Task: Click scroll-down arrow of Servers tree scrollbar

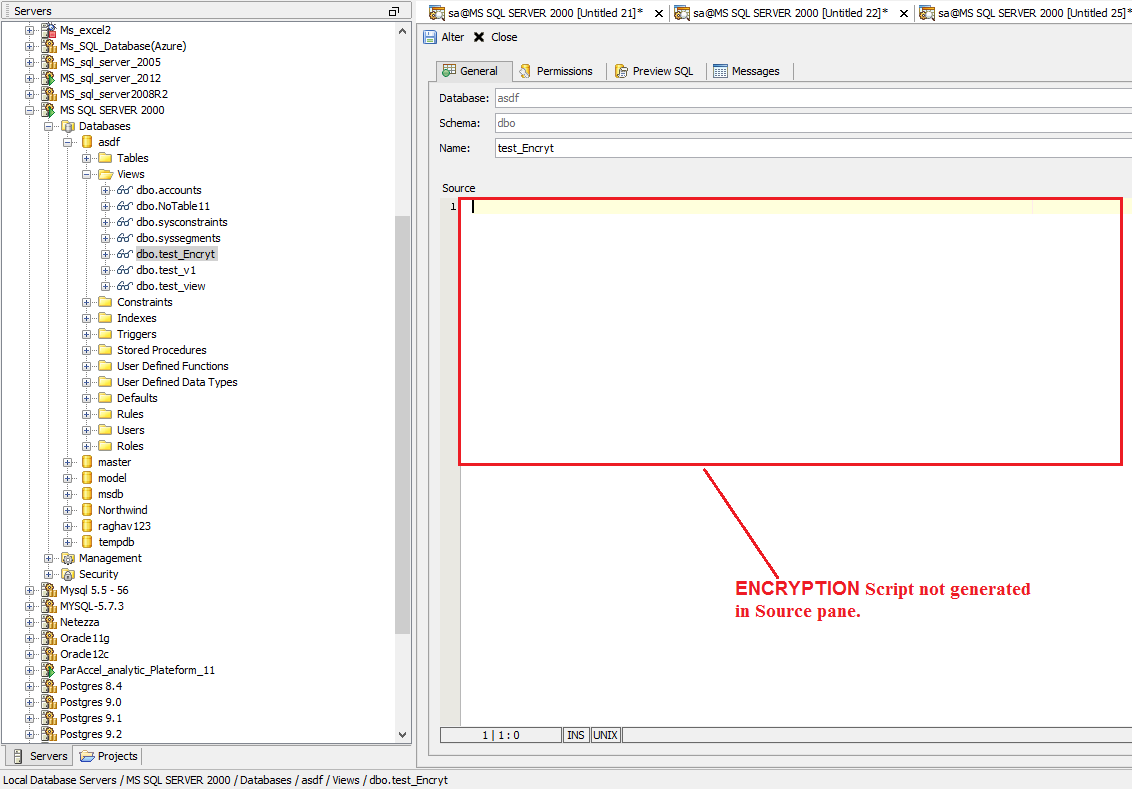Action: (x=402, y=735)
